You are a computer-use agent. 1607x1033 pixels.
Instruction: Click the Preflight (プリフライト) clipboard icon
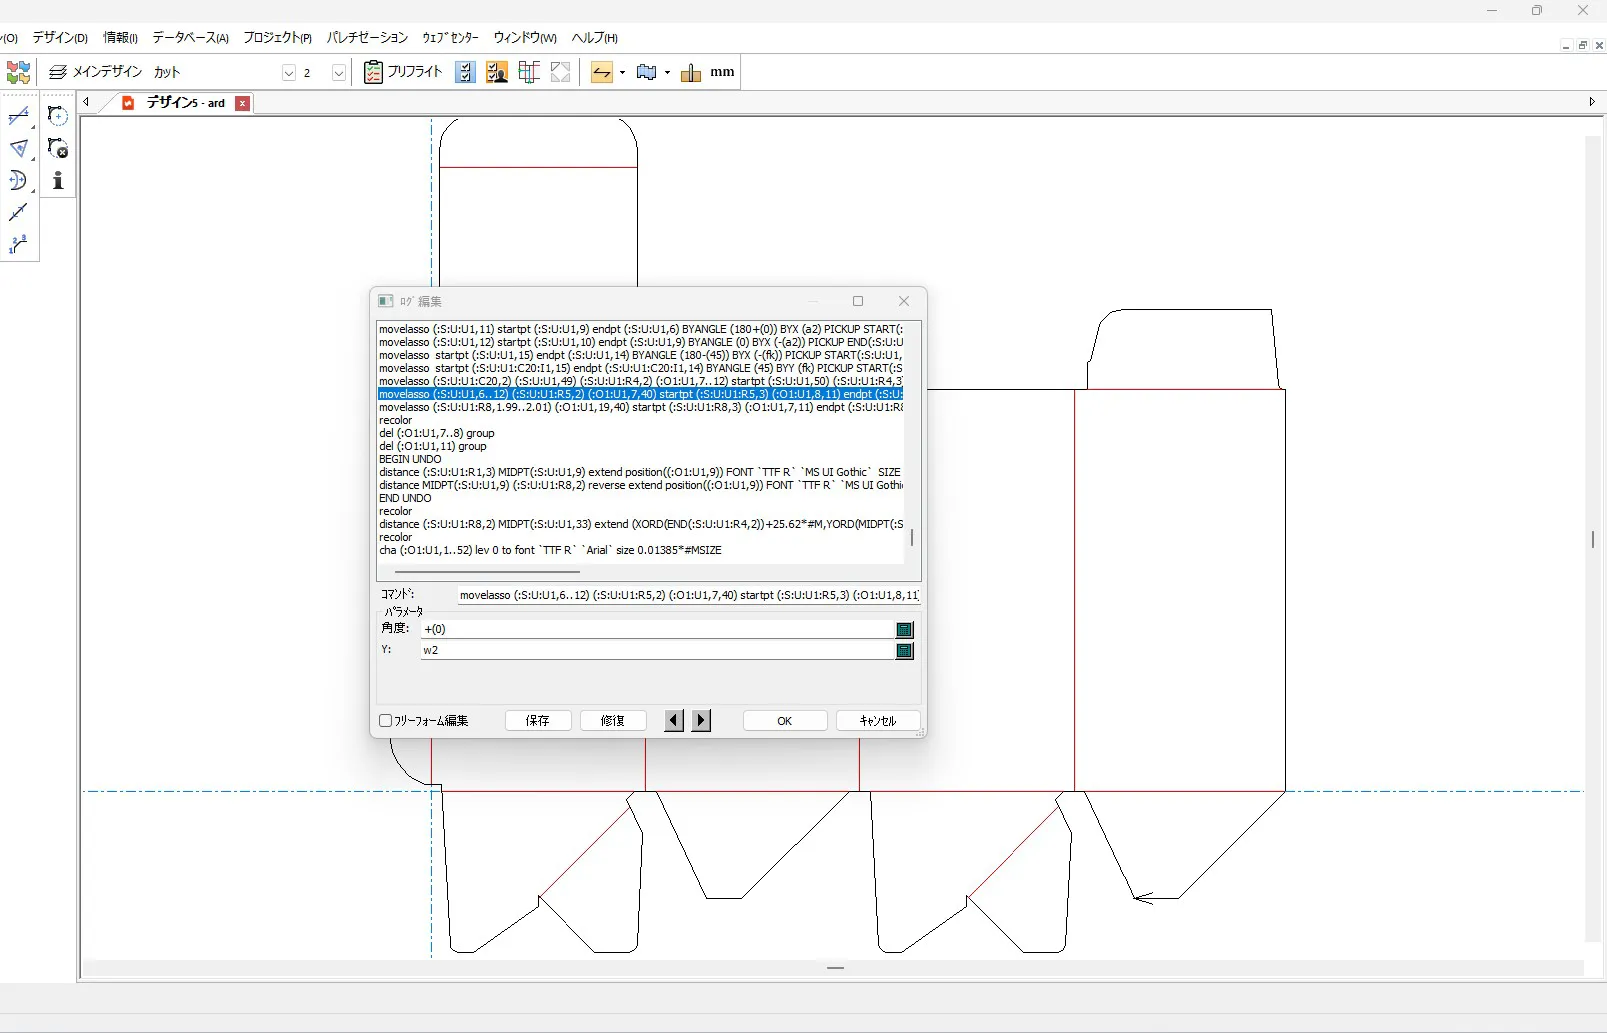373,72
